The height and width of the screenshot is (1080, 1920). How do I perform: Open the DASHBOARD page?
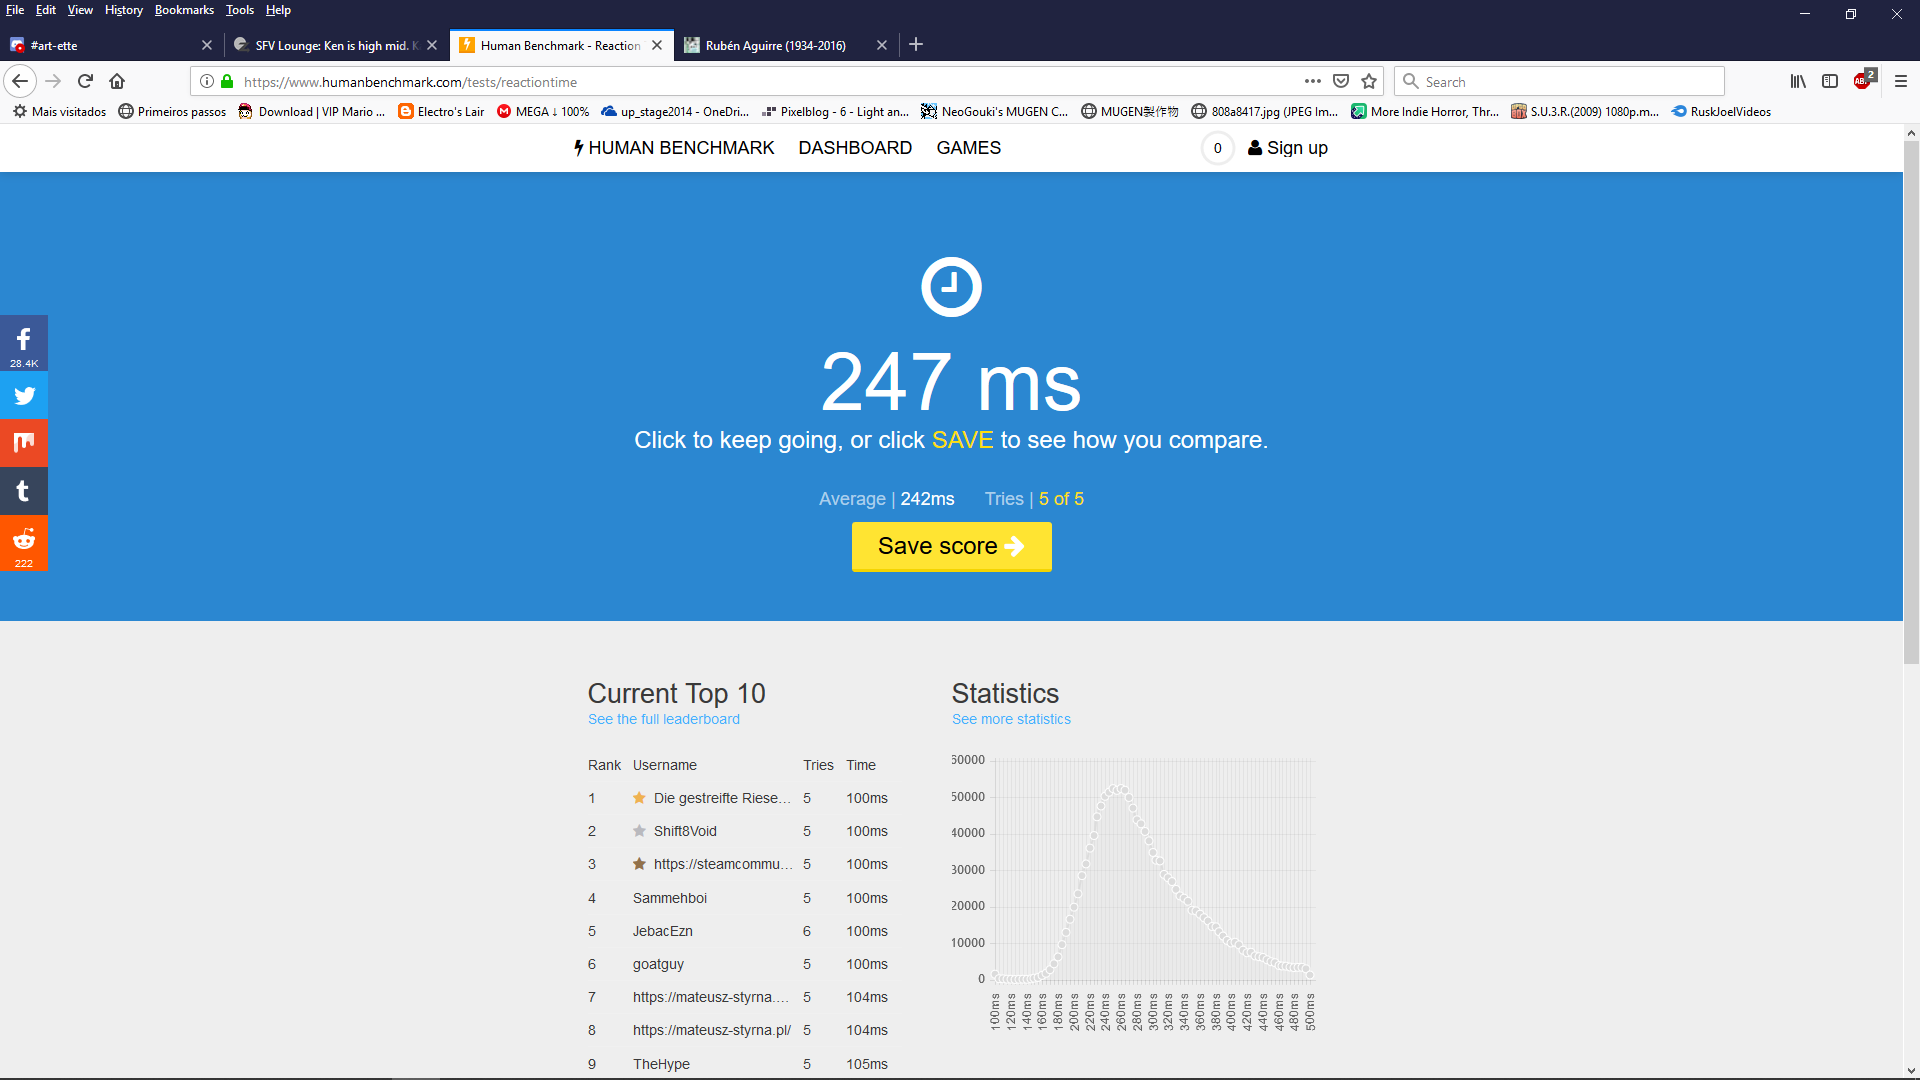click(855, 148)
